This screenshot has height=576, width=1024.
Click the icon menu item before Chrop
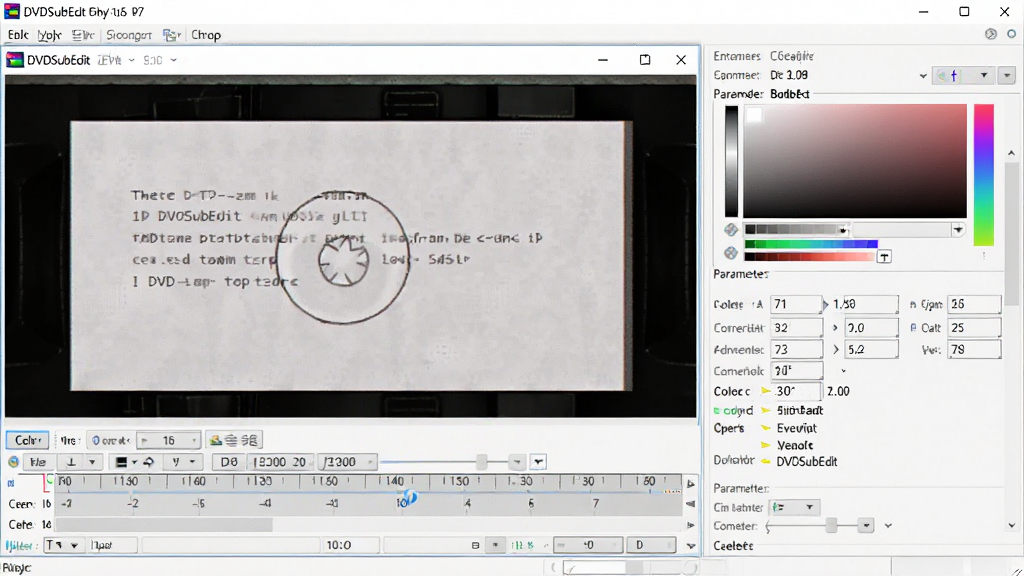click(x=171, y=35)
